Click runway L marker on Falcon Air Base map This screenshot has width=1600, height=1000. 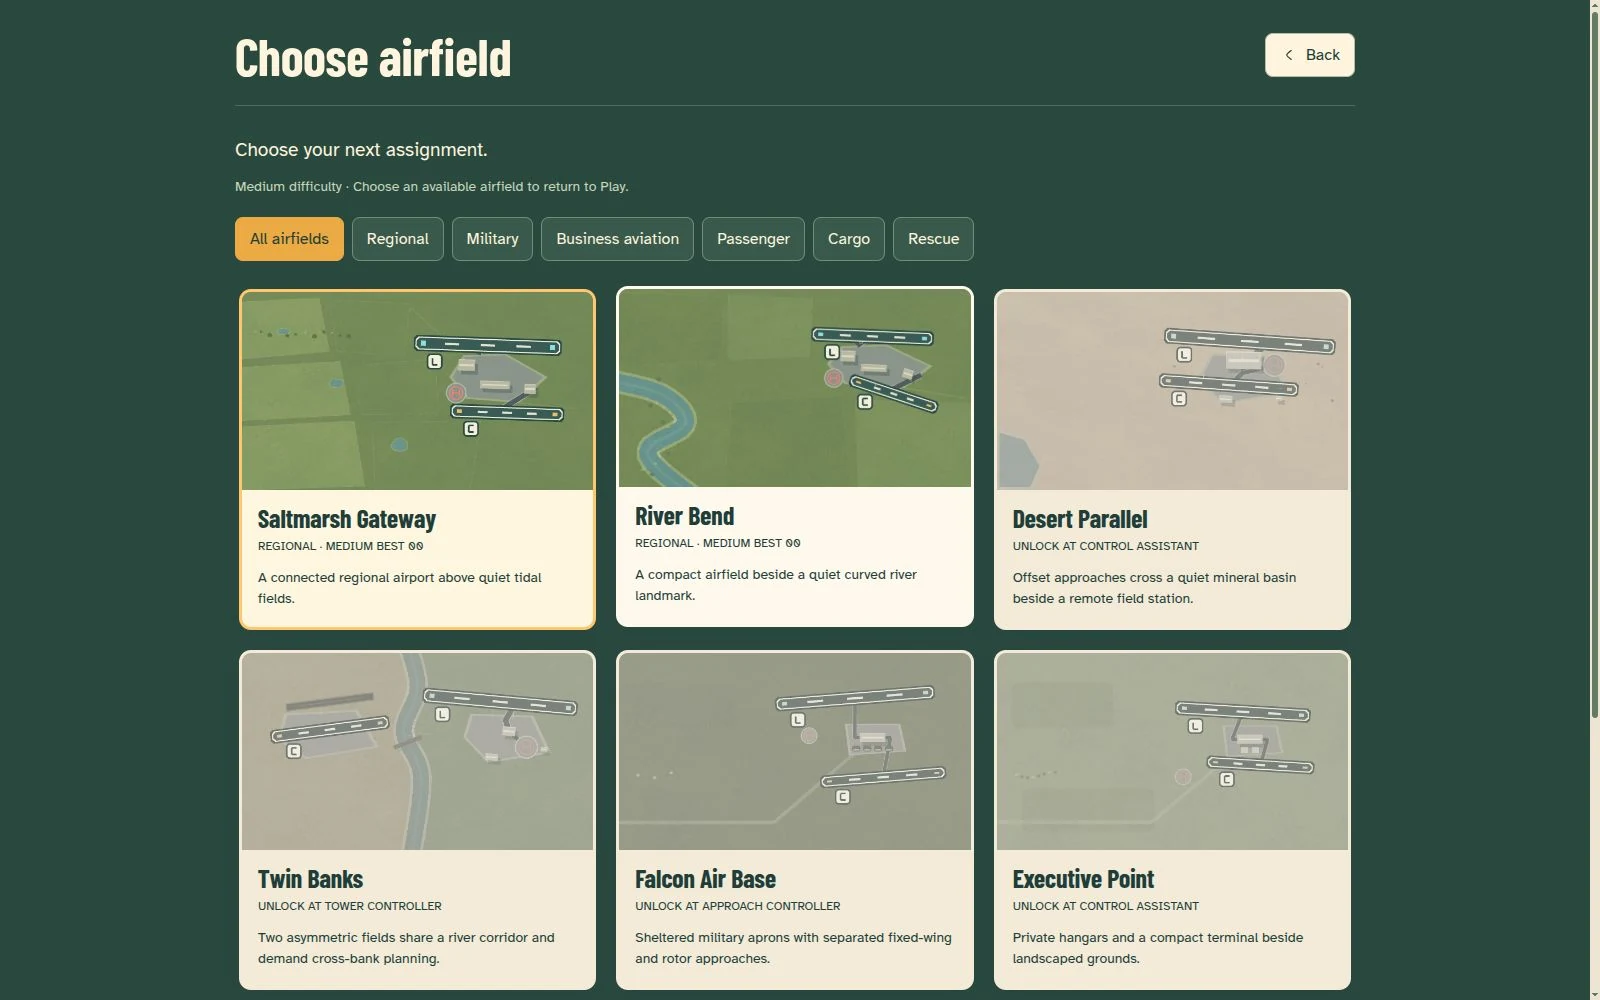point(798,720)
